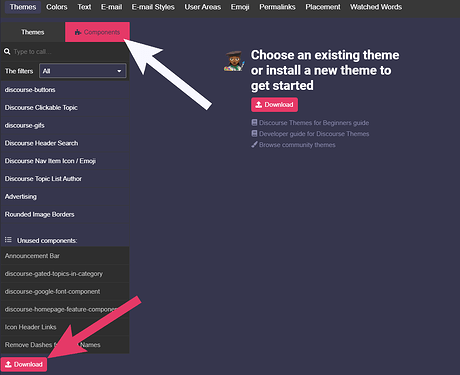Select Discourse Nav Item Icon / Emoji

click(65, 161)
